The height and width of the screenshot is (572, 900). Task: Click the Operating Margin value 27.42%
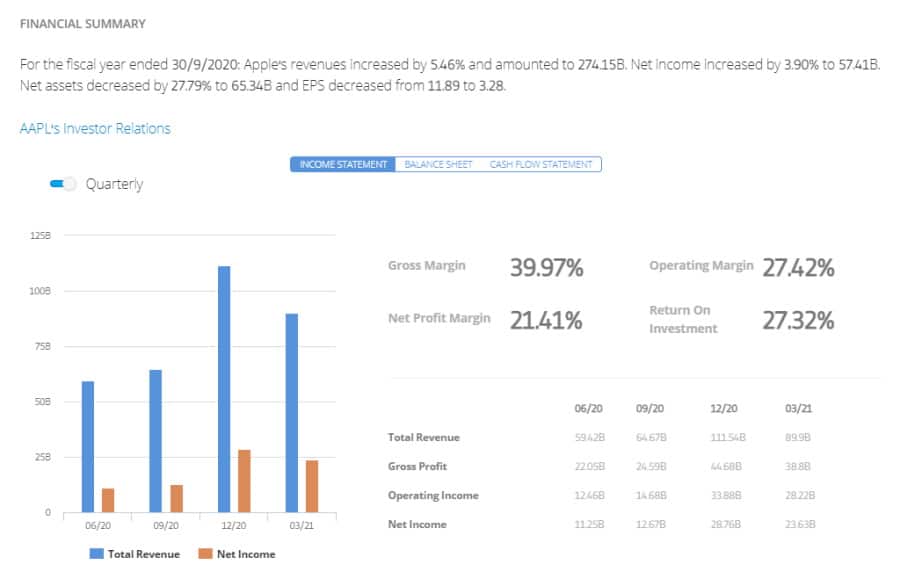798,267
